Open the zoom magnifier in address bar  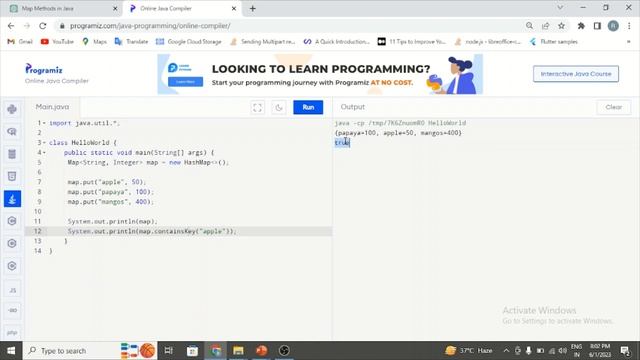(529, 26)
